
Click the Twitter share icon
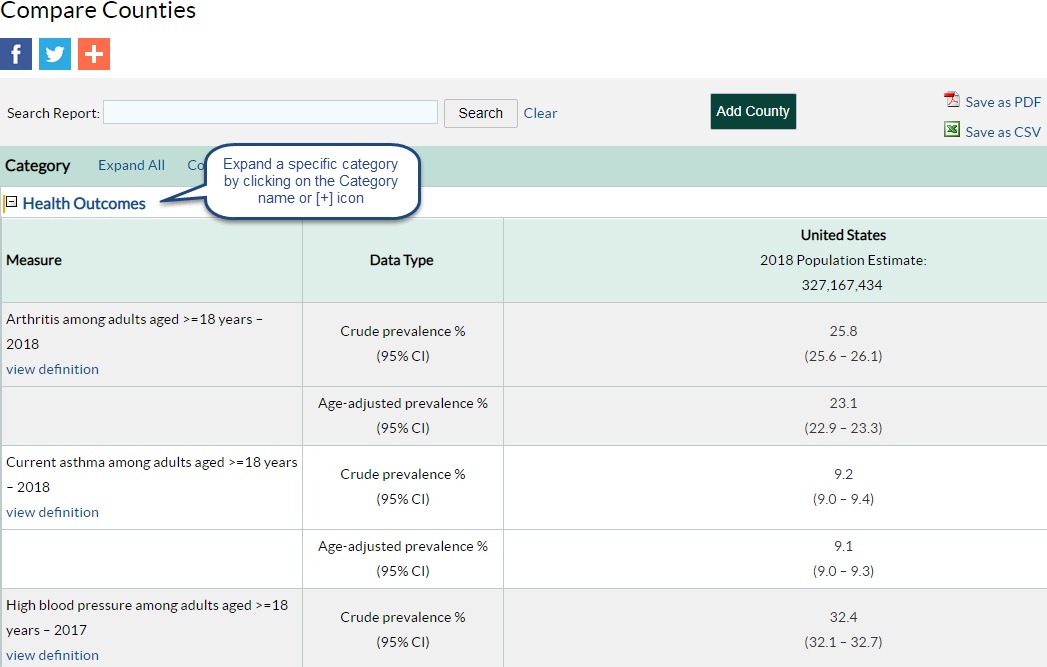point(55,54)
